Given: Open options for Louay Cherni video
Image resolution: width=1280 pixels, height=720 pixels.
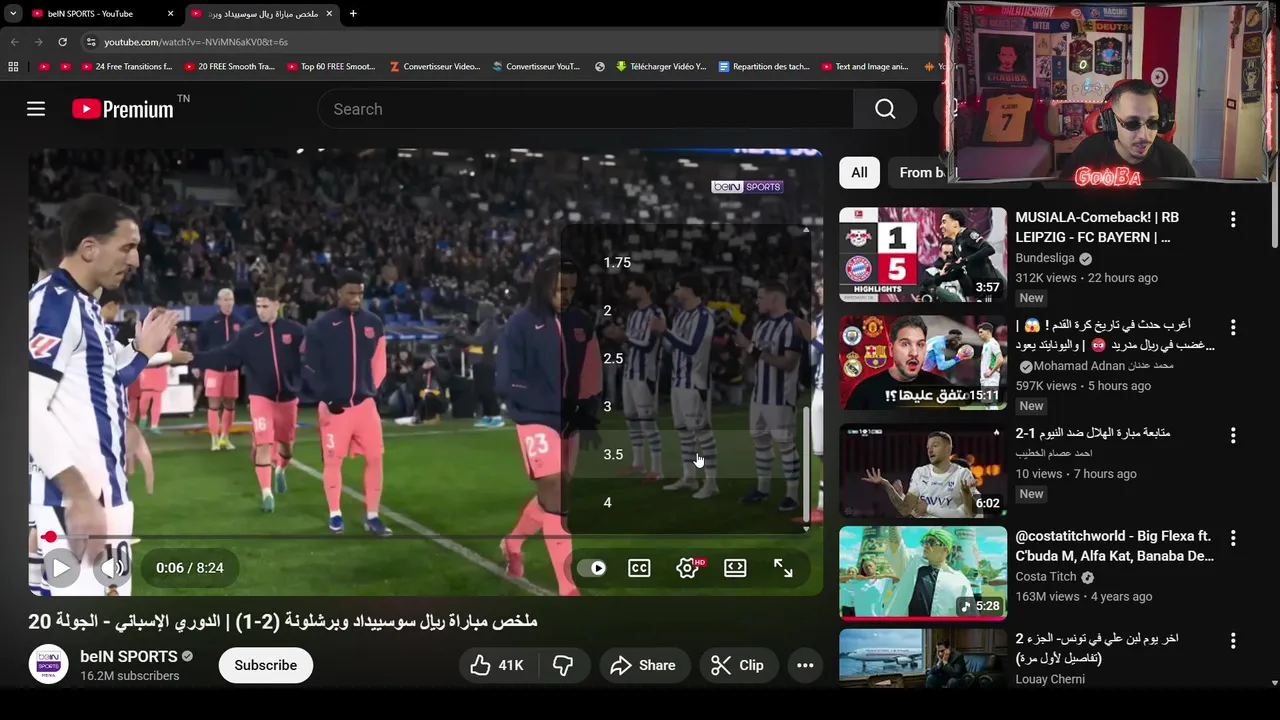Looking at the screenshot, I should coord(1233,640).
